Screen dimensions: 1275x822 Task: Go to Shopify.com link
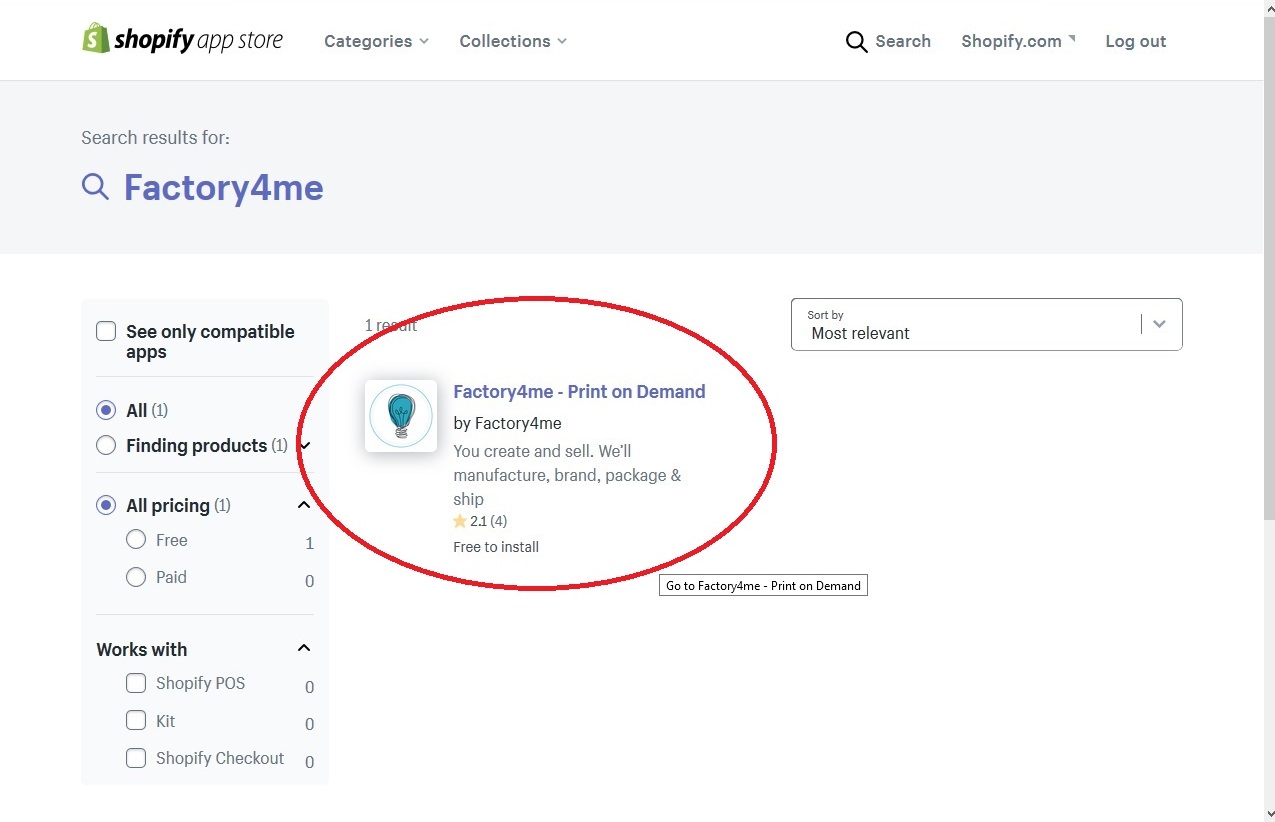point(1018,41)
